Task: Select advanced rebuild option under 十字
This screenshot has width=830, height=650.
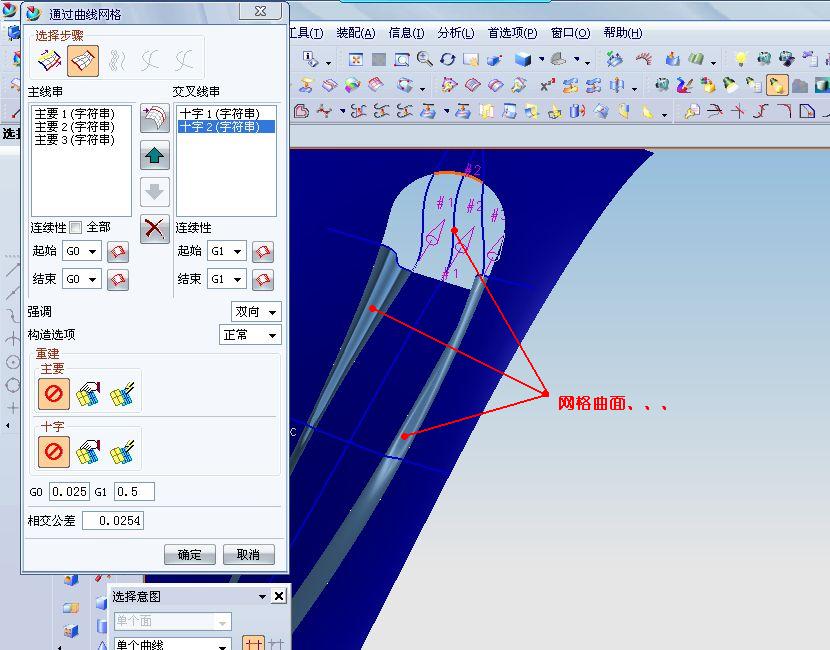Action: click(x=122, y=452)
